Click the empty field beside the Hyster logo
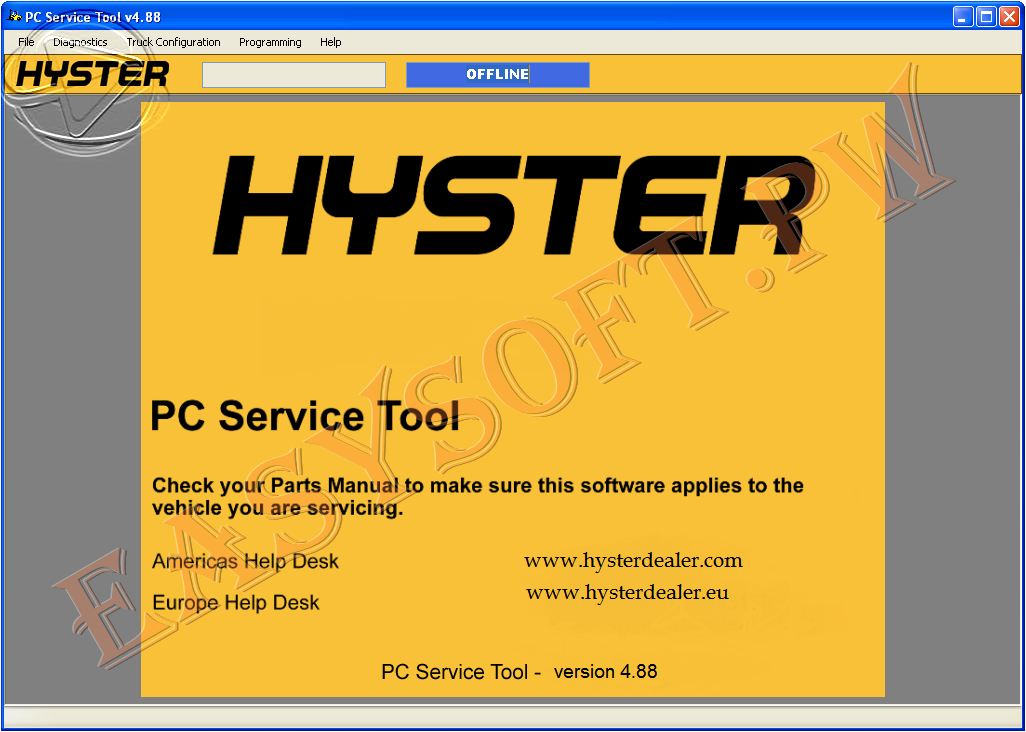Screen dimensions: 1026x732 click(x=294, y=75)
